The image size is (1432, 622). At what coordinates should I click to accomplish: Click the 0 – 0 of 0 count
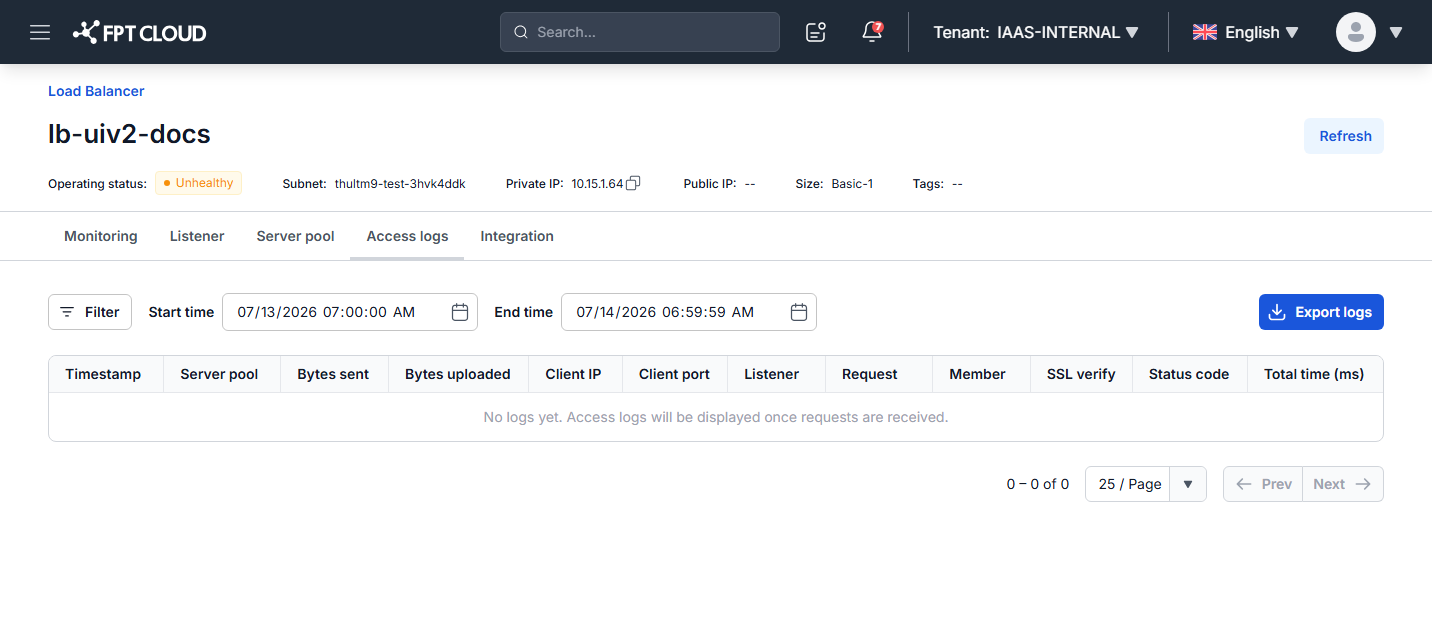pos(1037,484)
